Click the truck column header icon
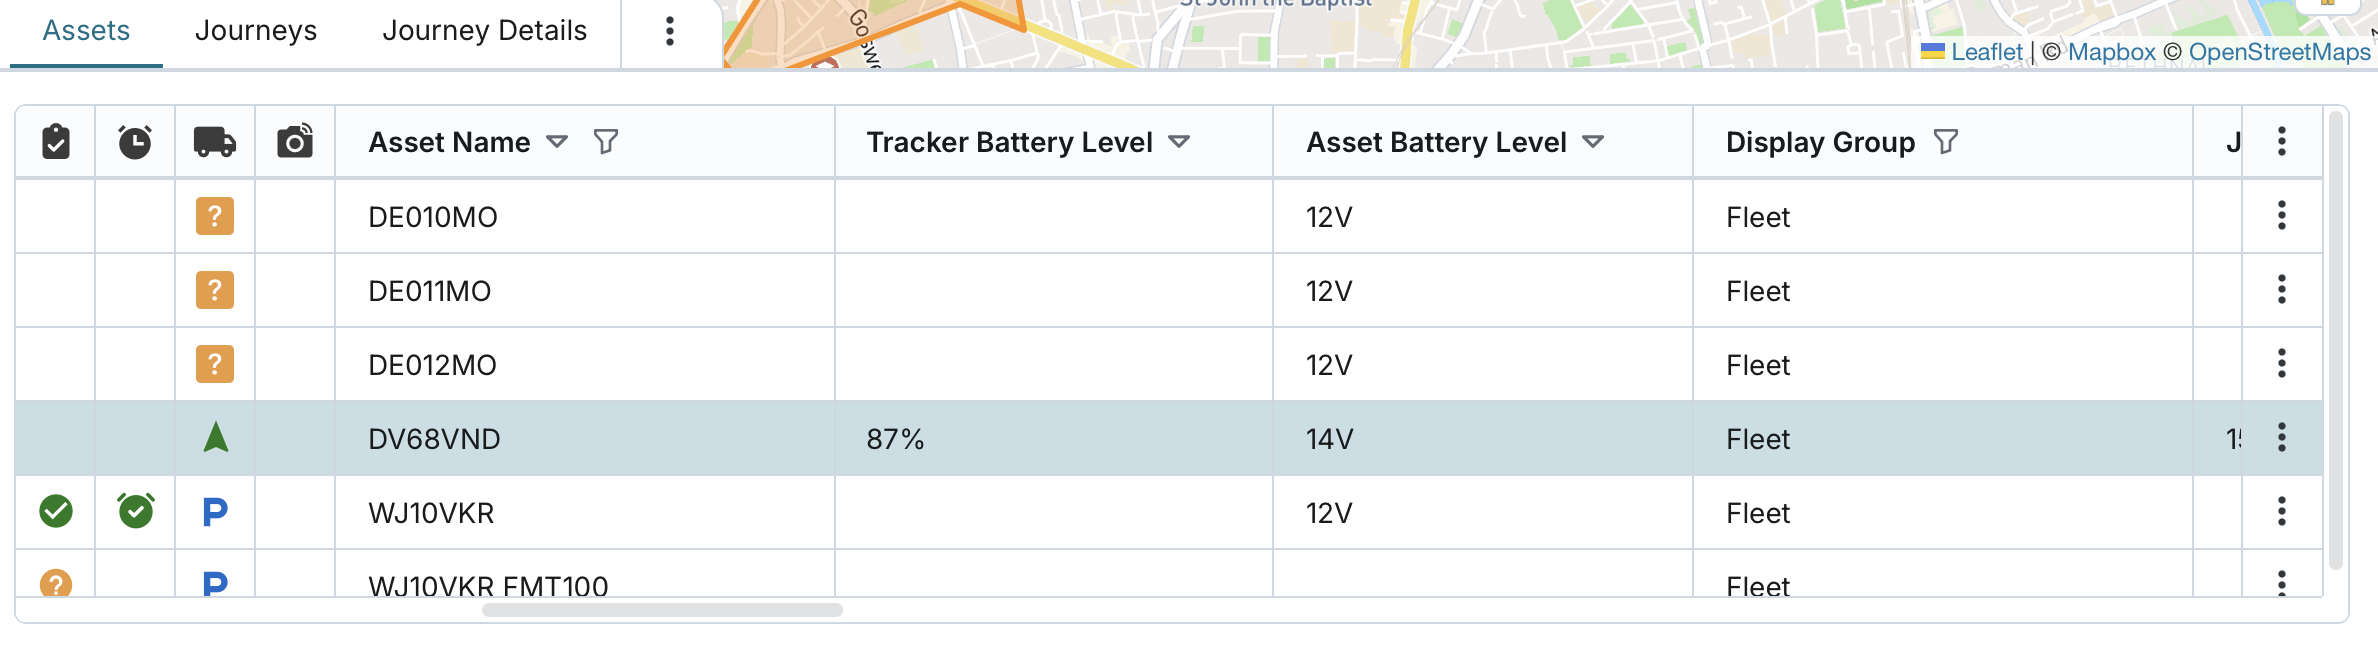Screen dimensions: 2378x650 click(214, 142)
